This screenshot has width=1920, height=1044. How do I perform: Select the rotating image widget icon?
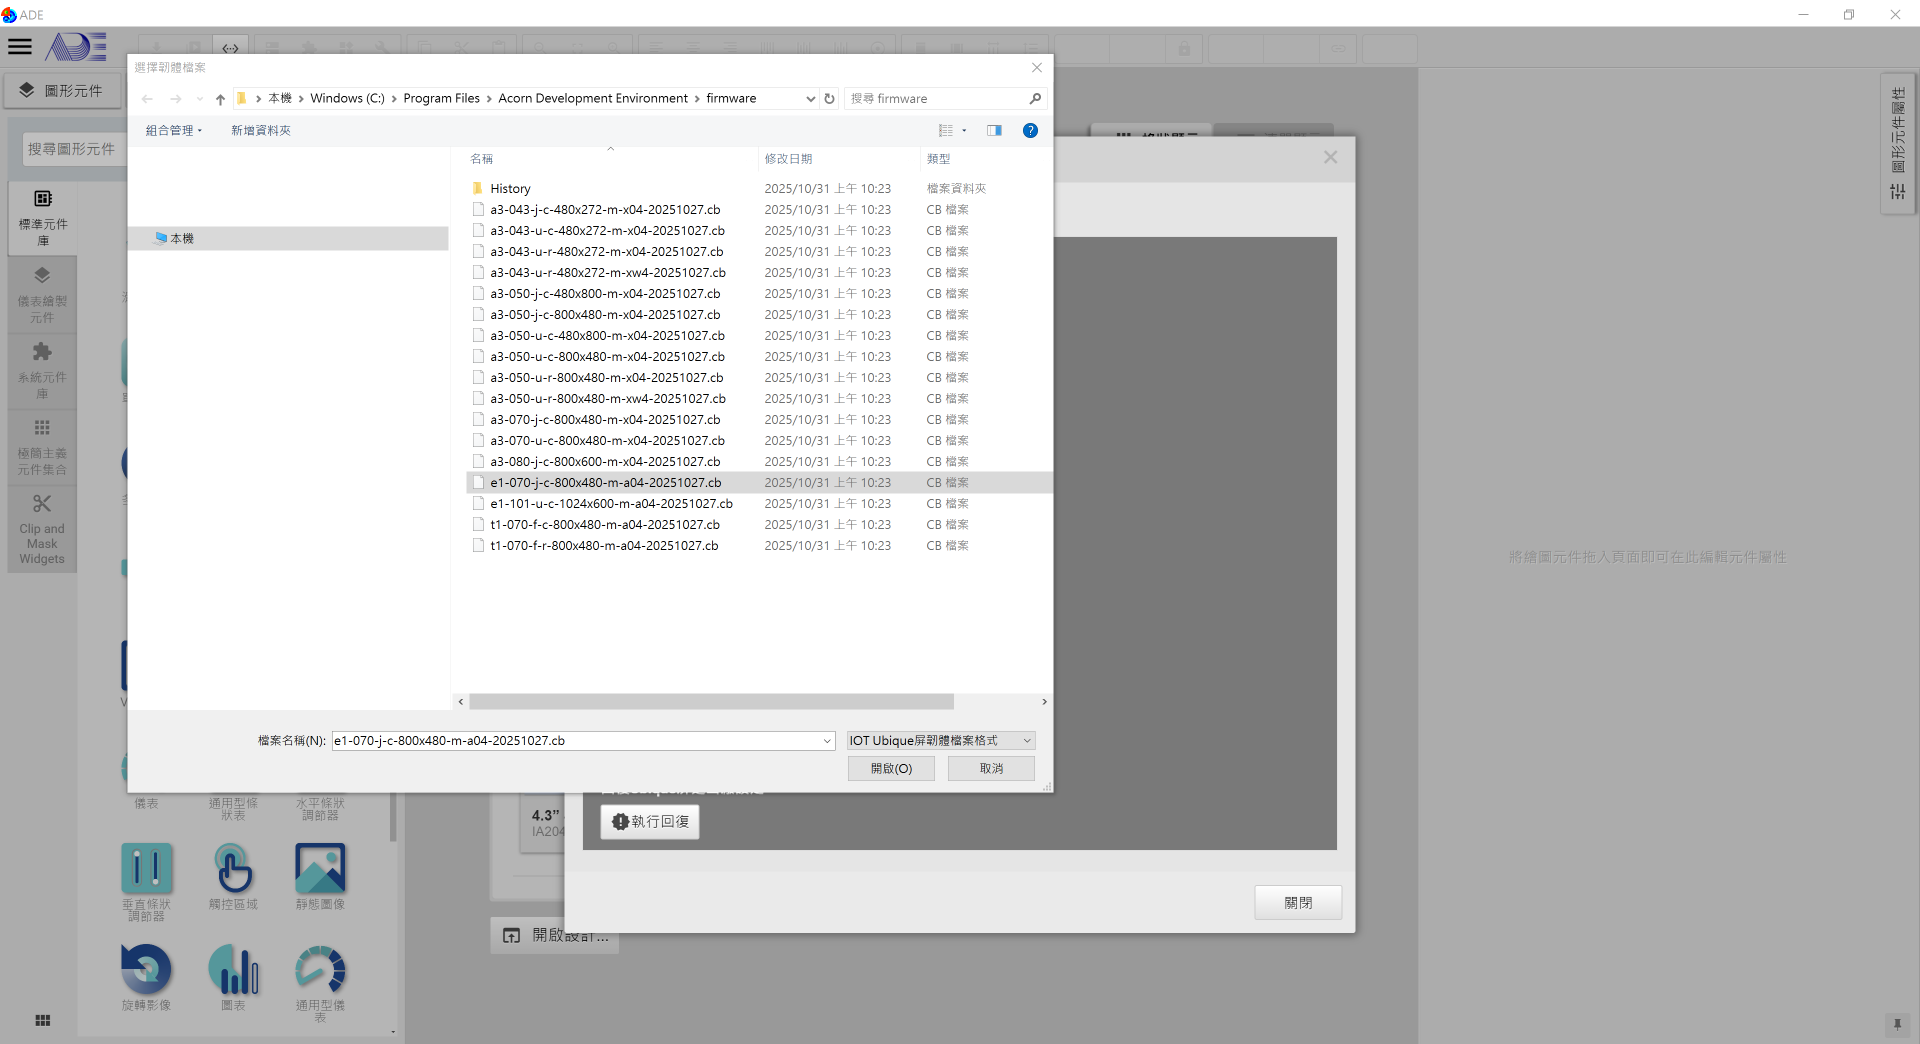click(147, 969)
